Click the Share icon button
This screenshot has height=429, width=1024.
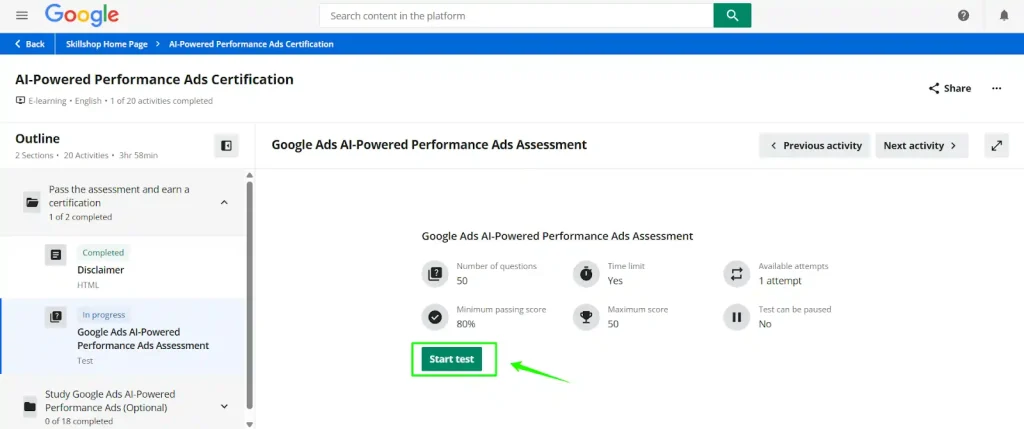pos(950,88)
